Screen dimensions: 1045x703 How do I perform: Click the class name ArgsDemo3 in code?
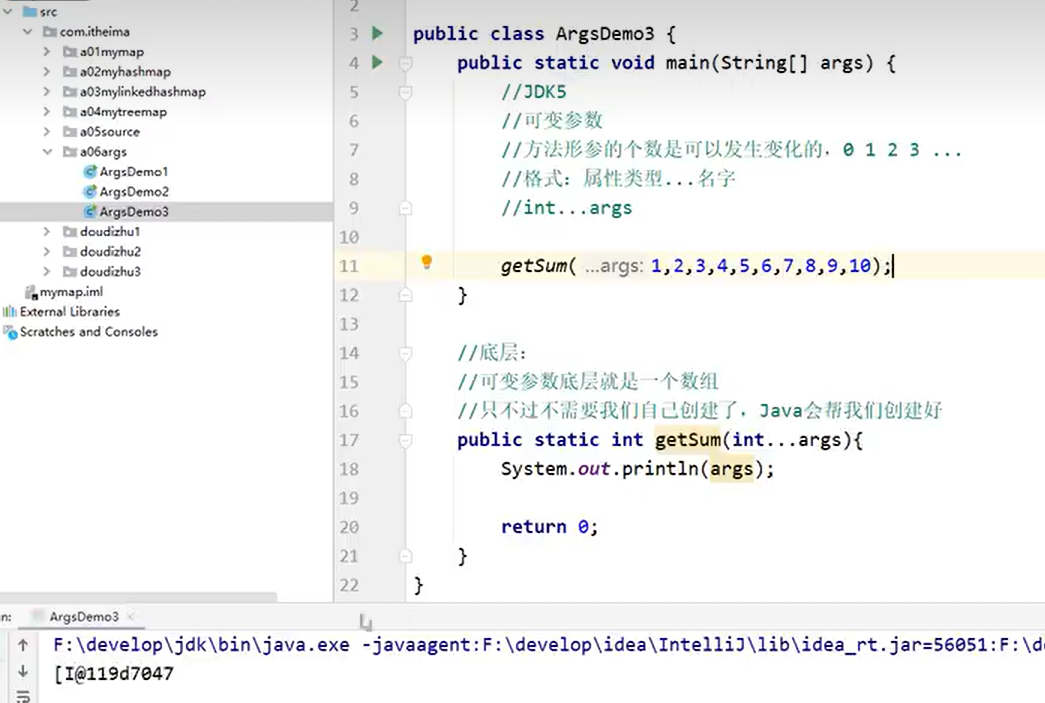tap(605, 34)
